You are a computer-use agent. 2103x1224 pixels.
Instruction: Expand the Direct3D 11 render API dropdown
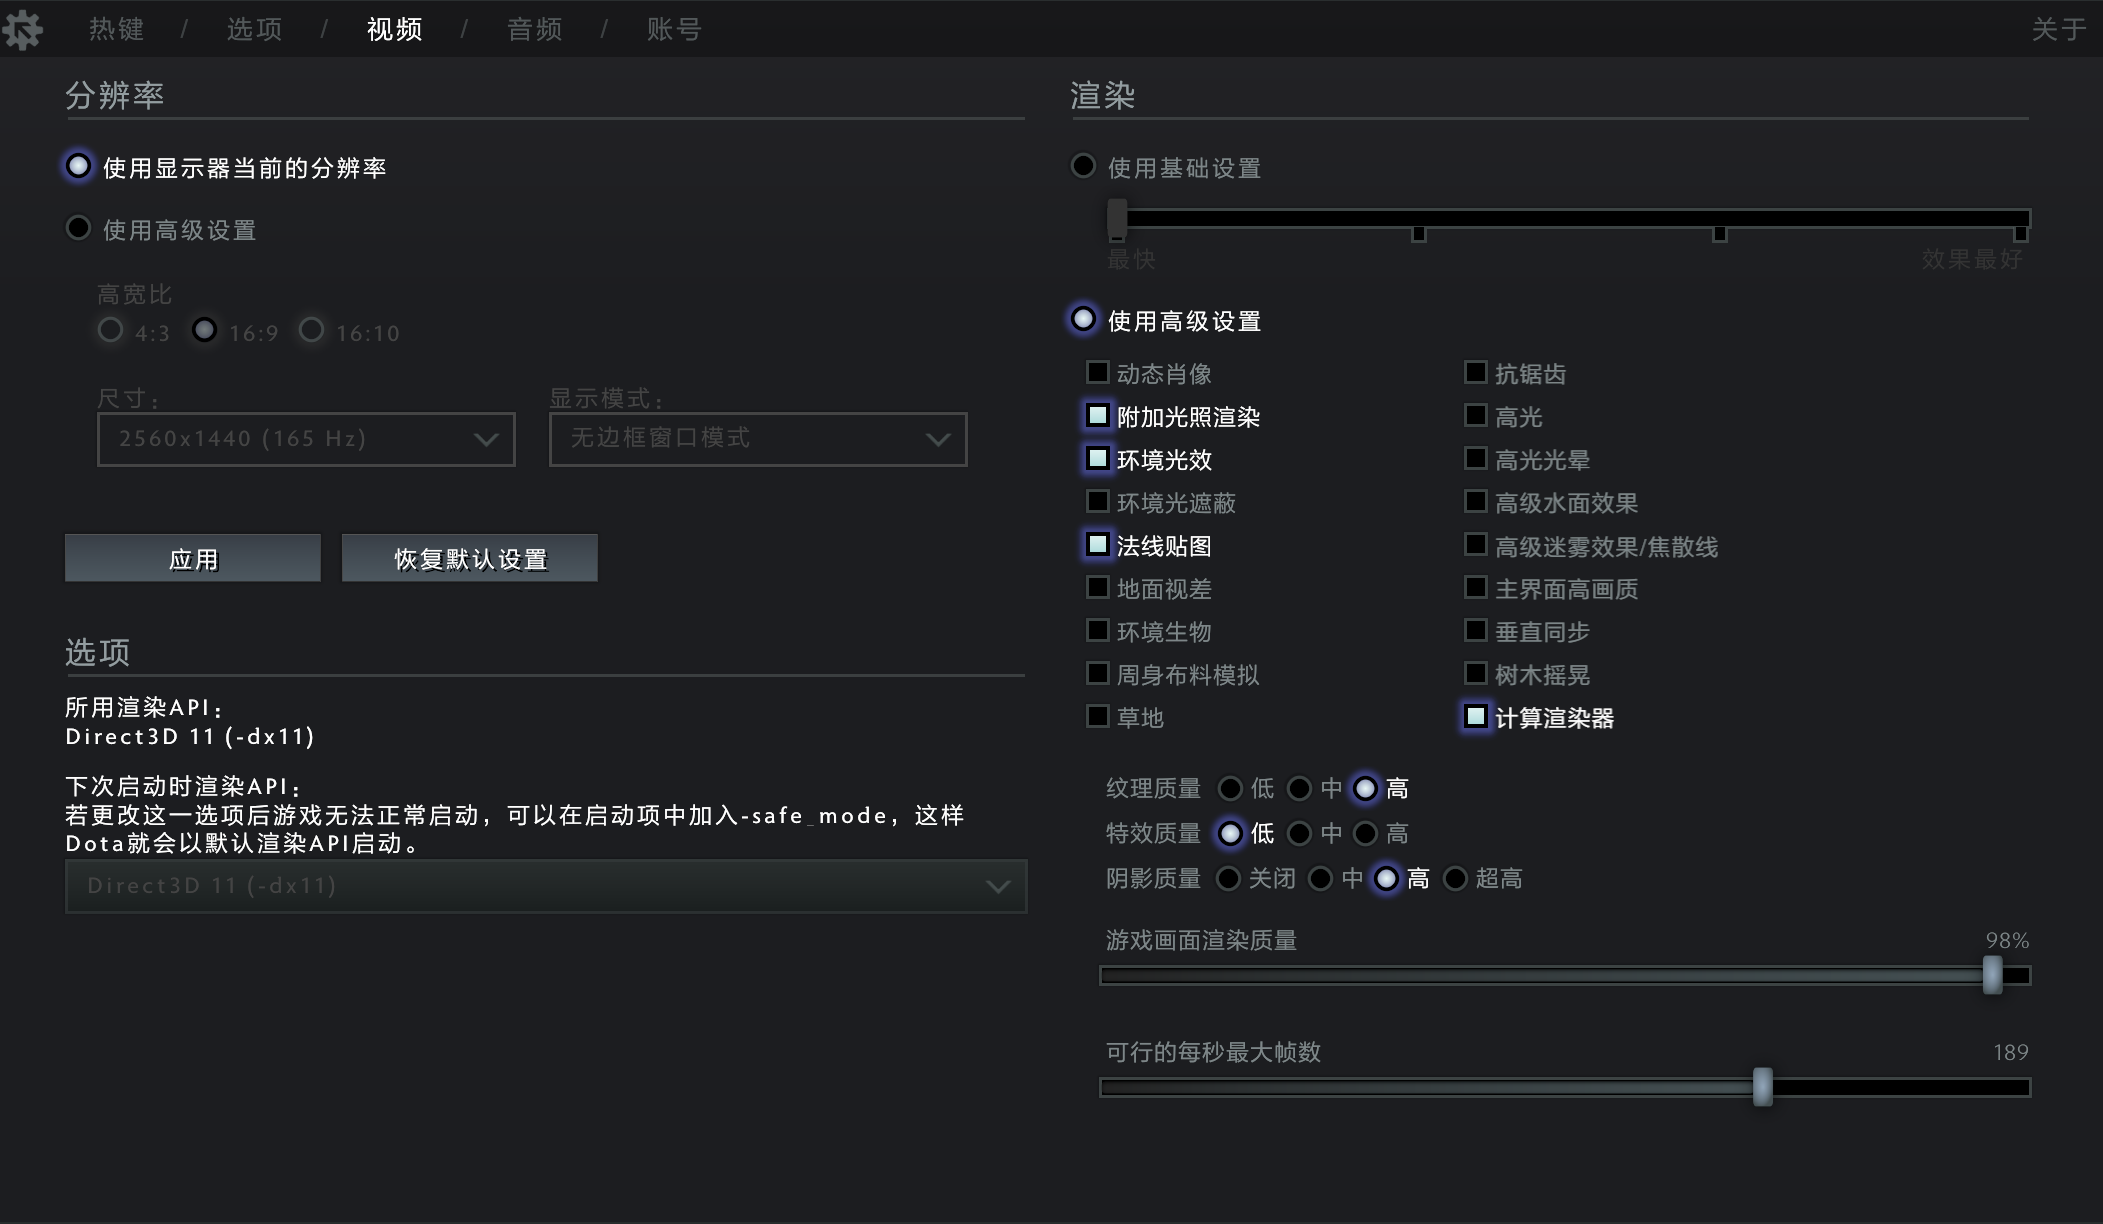546,886
